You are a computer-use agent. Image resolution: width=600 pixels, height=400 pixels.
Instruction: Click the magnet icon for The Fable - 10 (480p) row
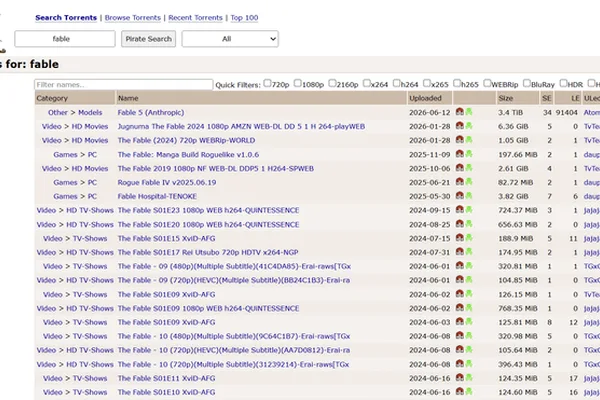460,336
